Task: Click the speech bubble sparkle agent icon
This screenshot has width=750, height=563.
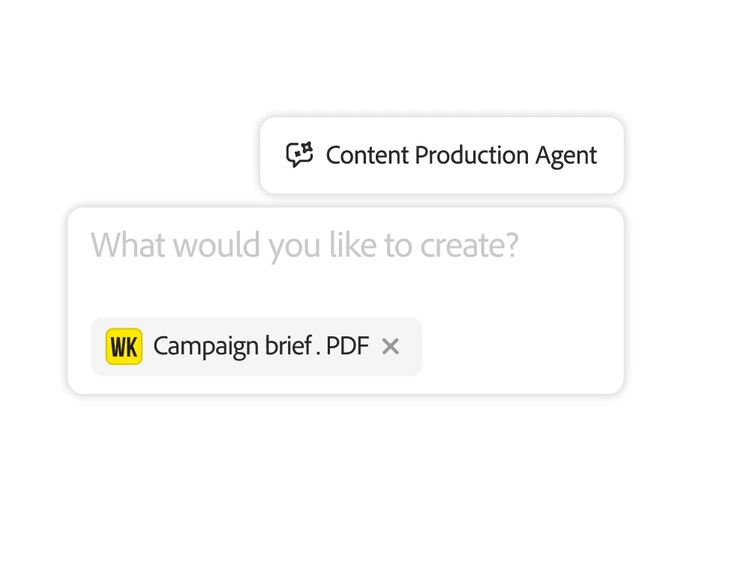Action: pos(300,154)
